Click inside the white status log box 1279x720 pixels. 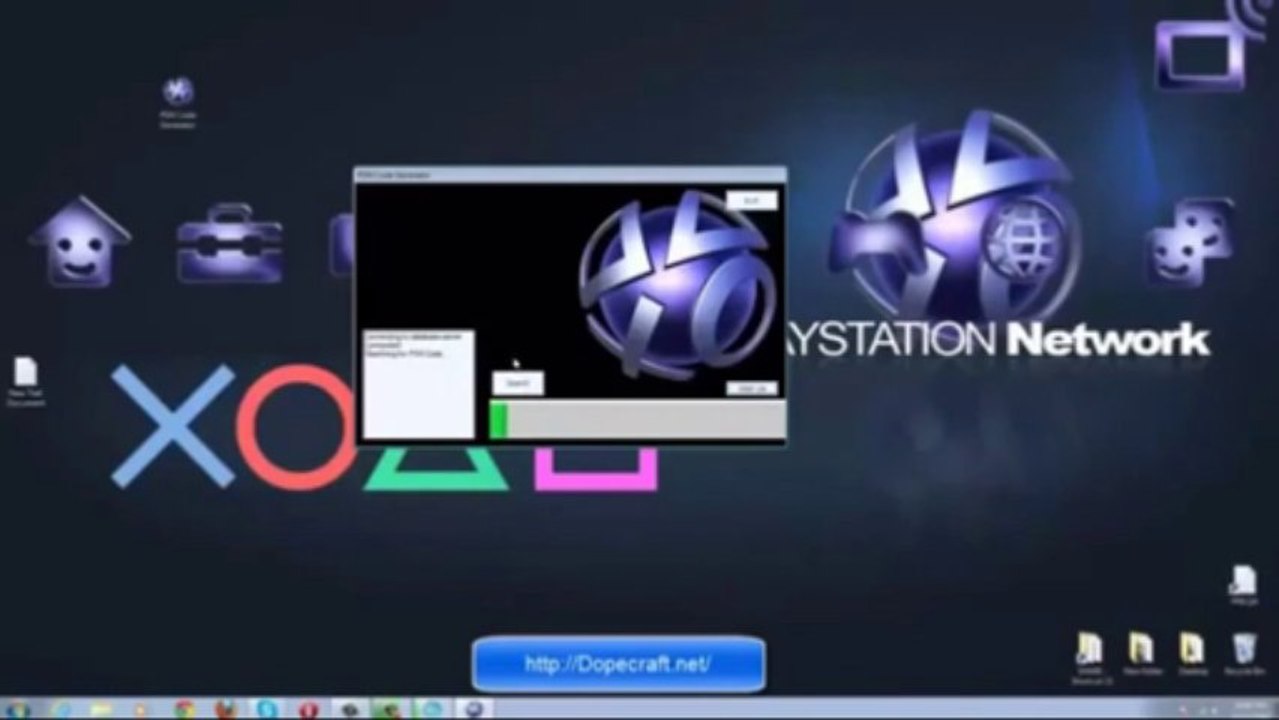tap(418, 384)
